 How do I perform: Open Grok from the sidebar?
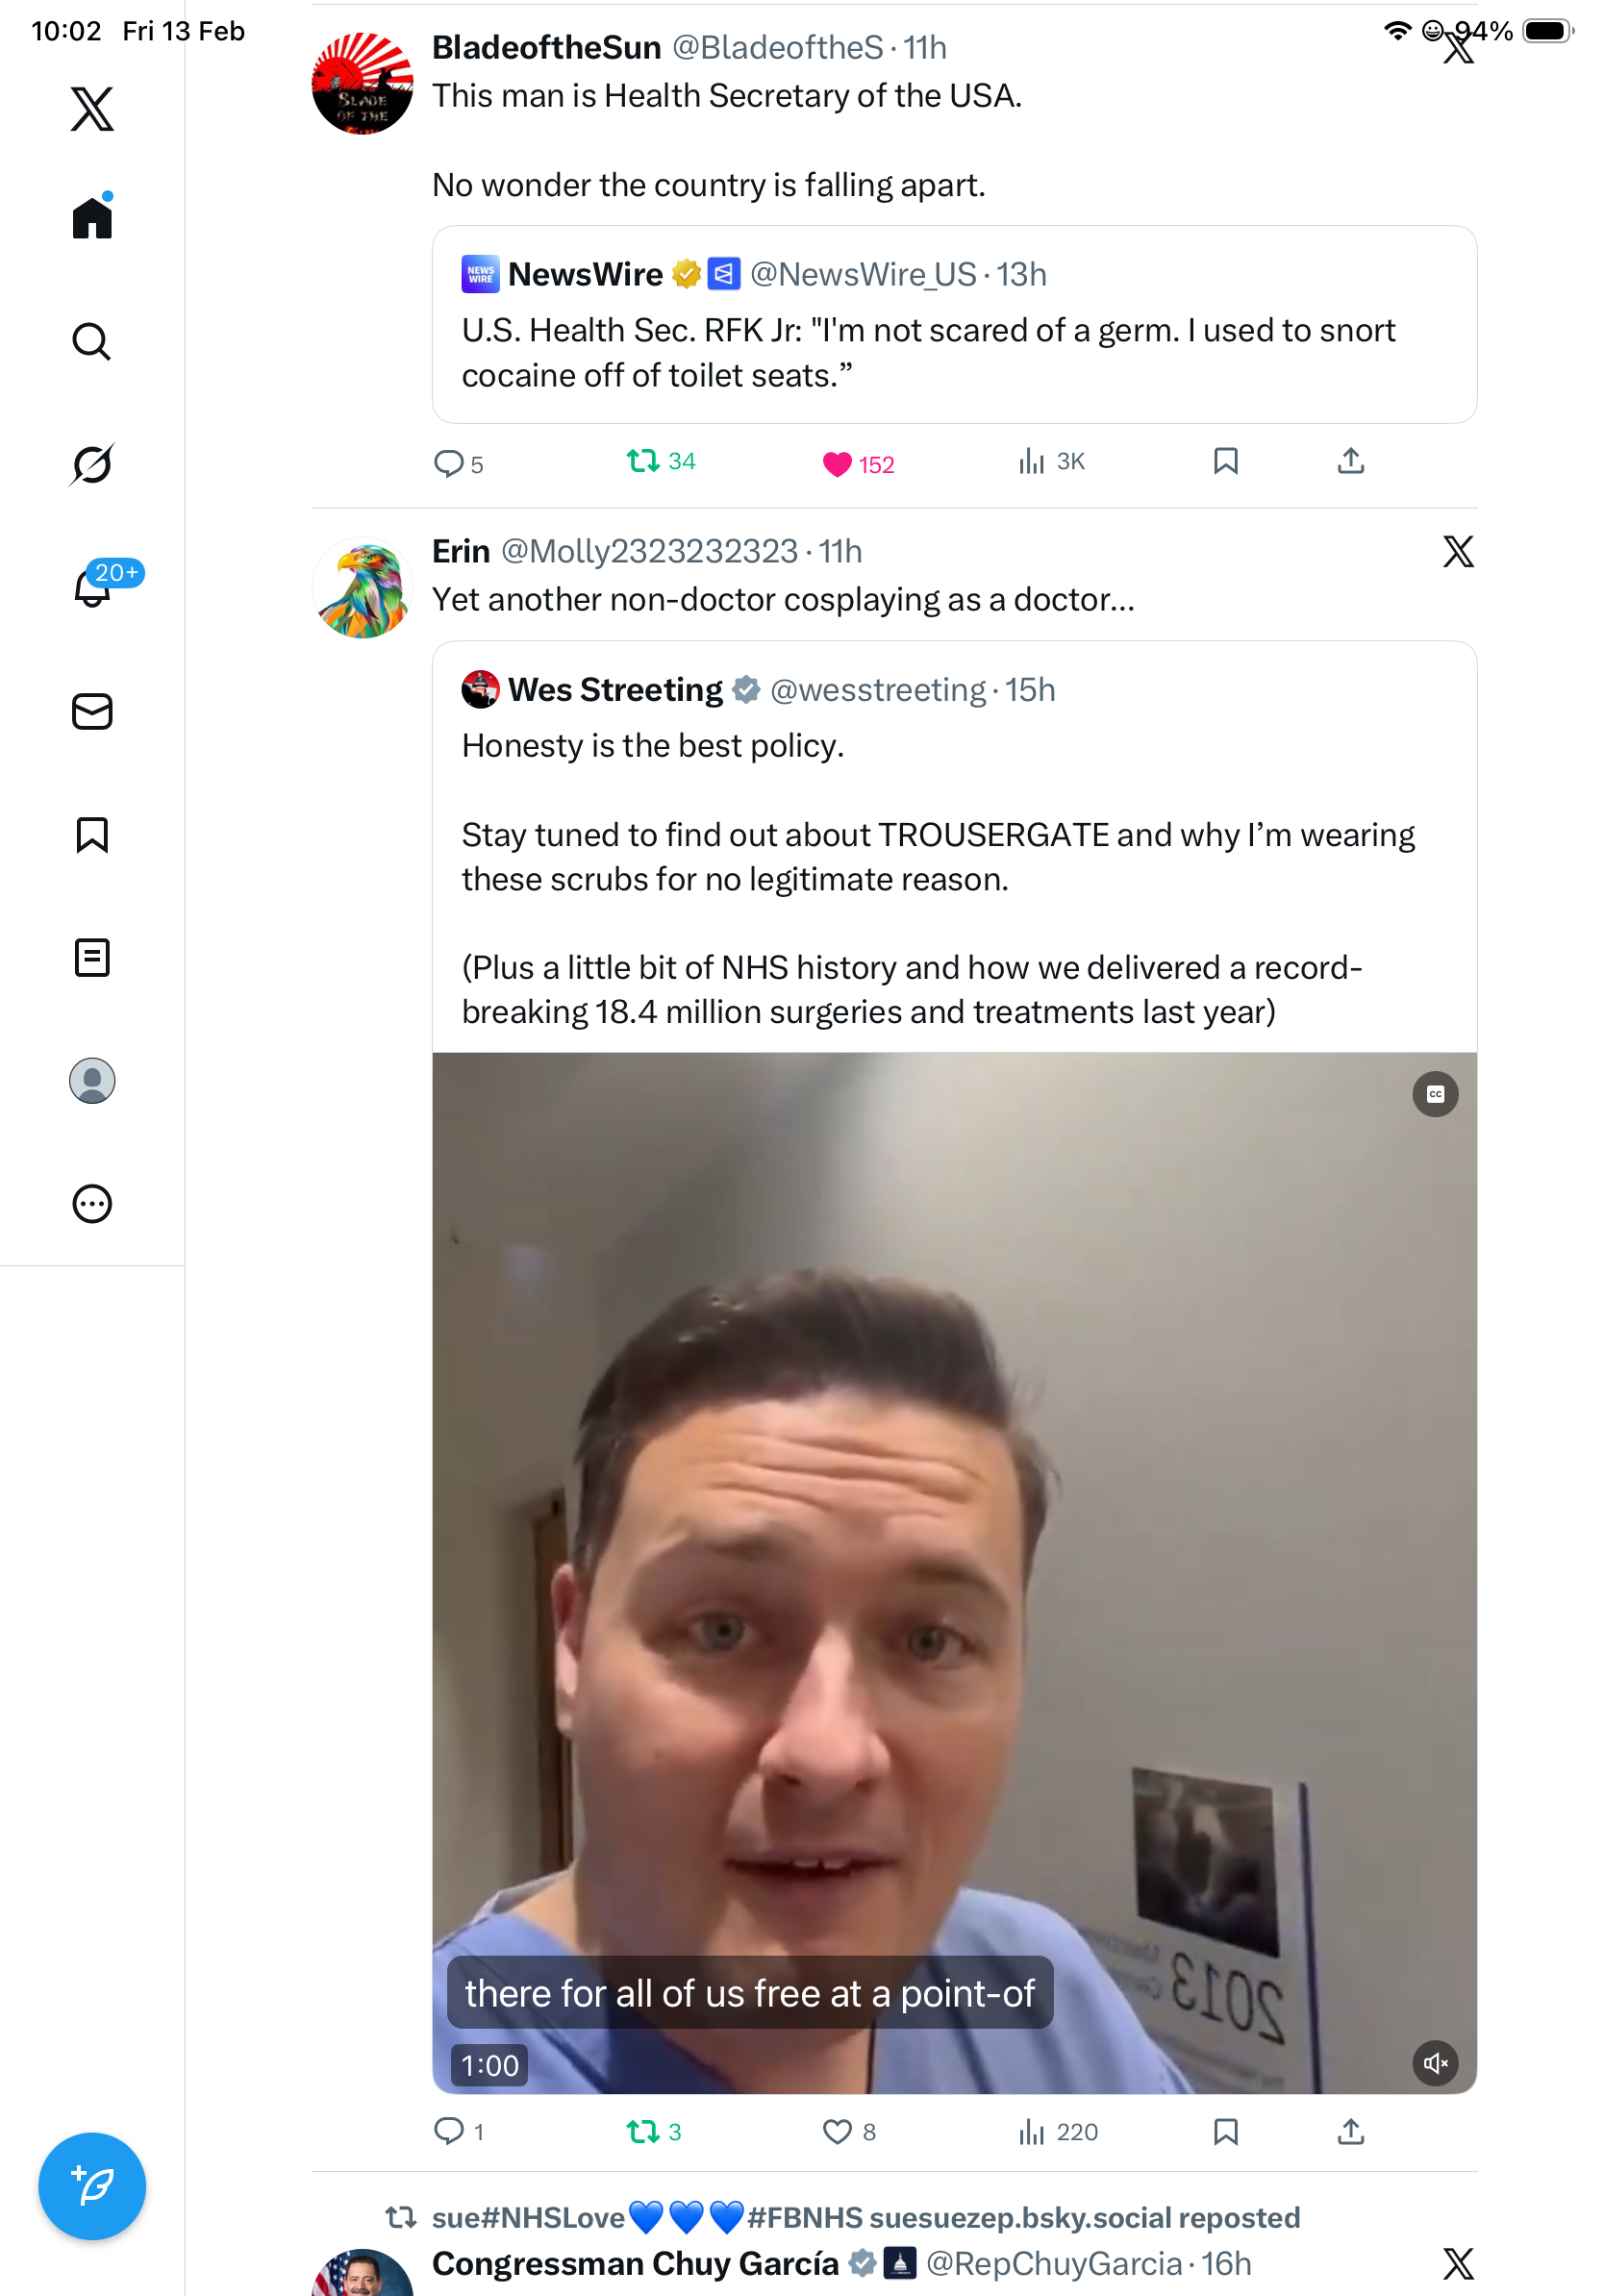pyautogui.click(x=92, y=464)
